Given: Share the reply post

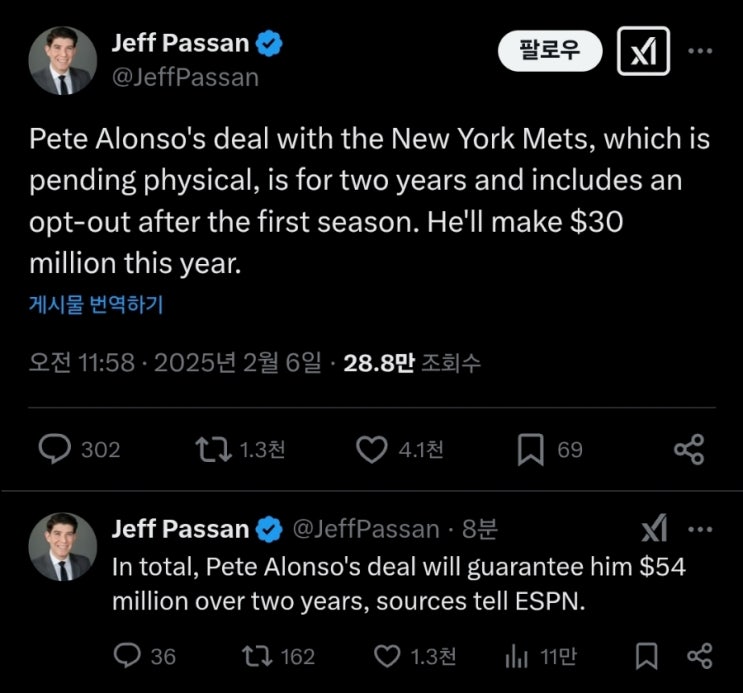Looking at the screenshot, I should tap(699, 656).
